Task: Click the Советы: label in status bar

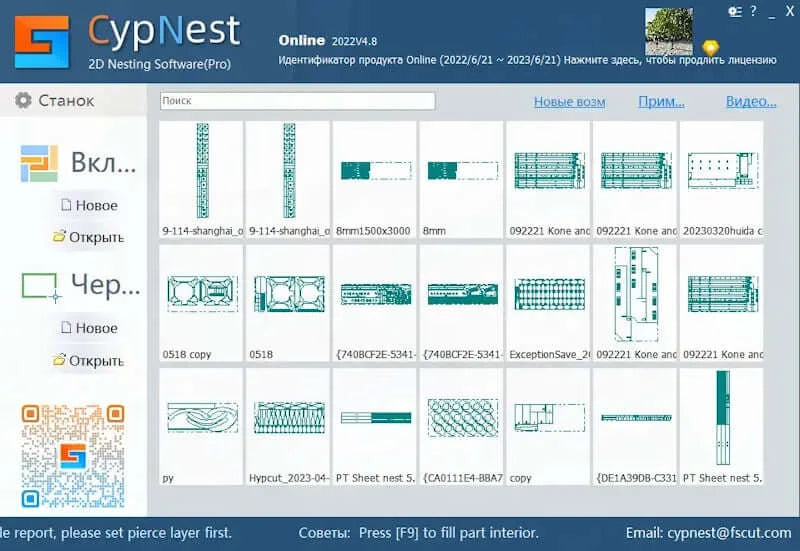Action: [x=324, y=533]
